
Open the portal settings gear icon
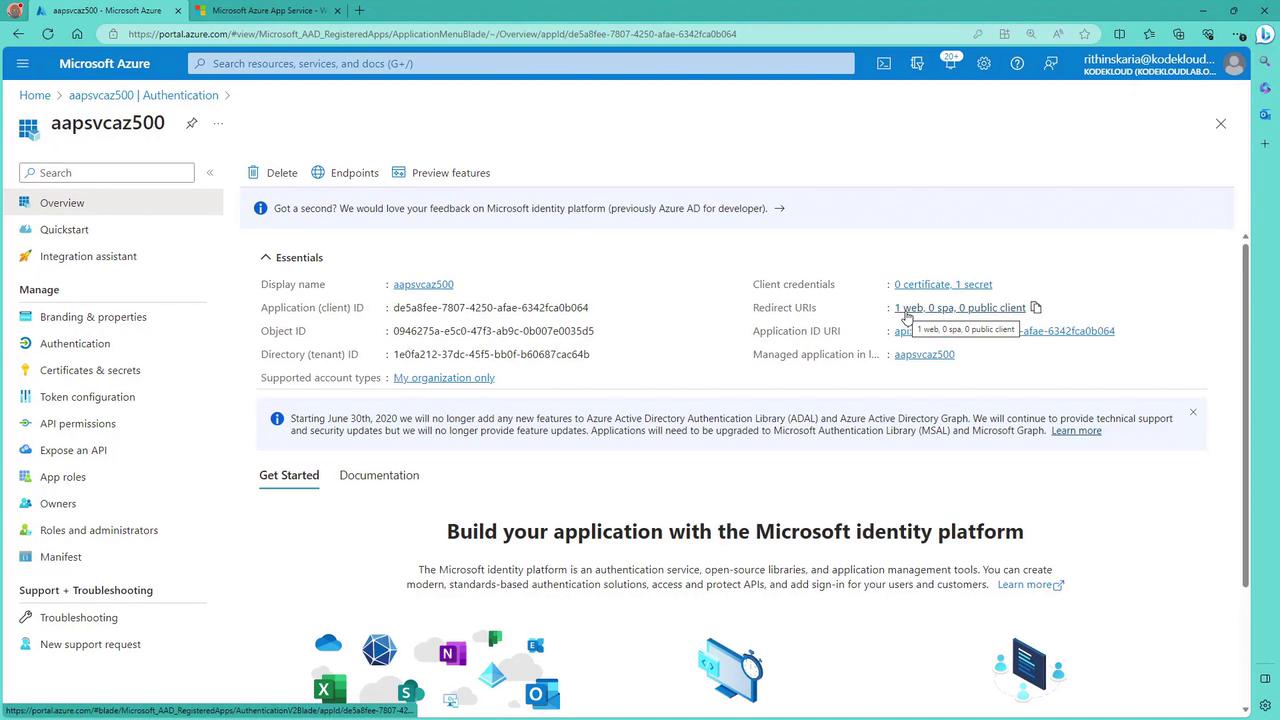click(x=984, y=63)
